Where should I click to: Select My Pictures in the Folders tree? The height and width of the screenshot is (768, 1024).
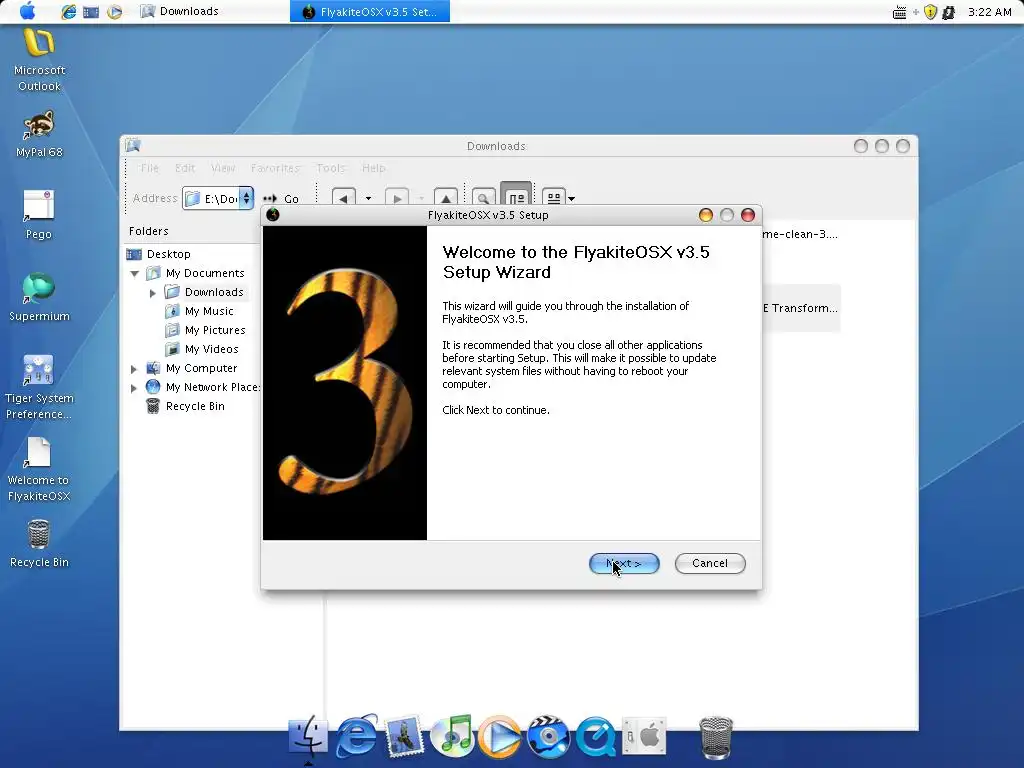(215, 330)
